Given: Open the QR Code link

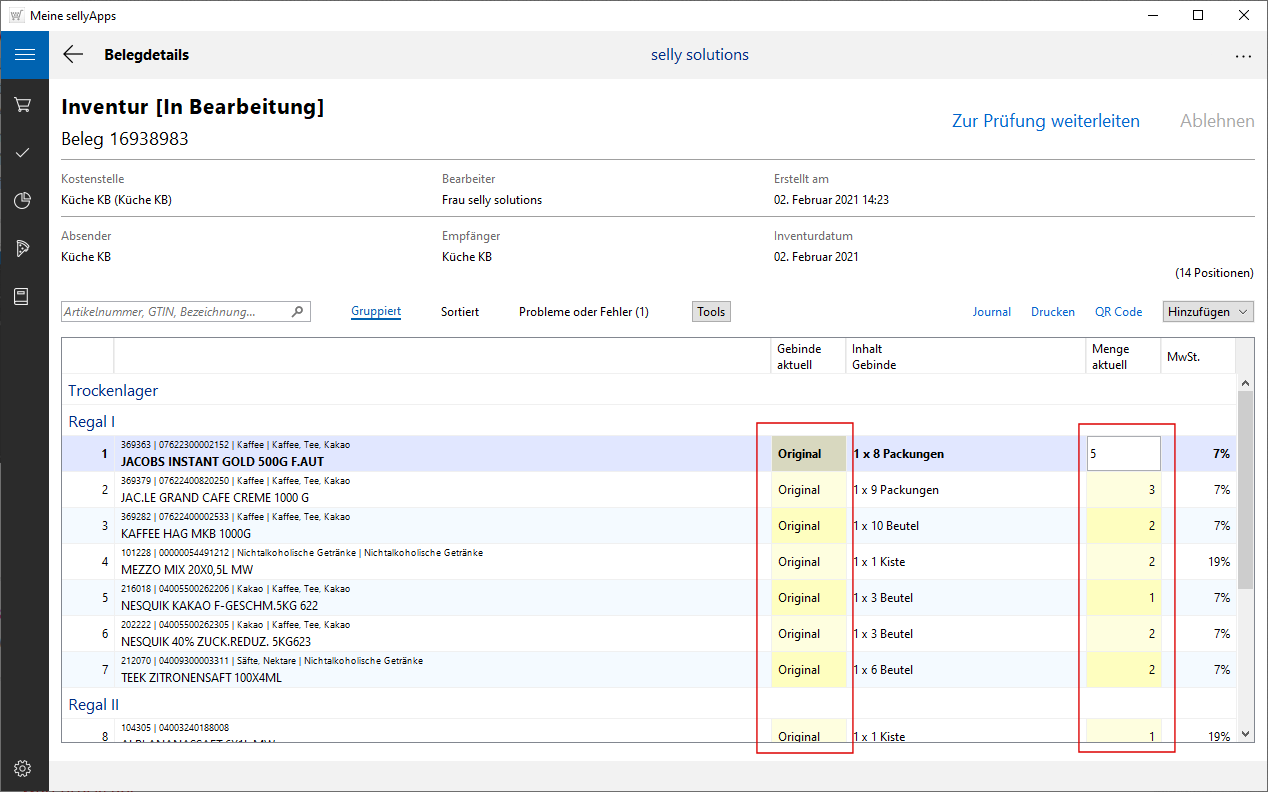Looking at the screenshot, I should 1118,312.
